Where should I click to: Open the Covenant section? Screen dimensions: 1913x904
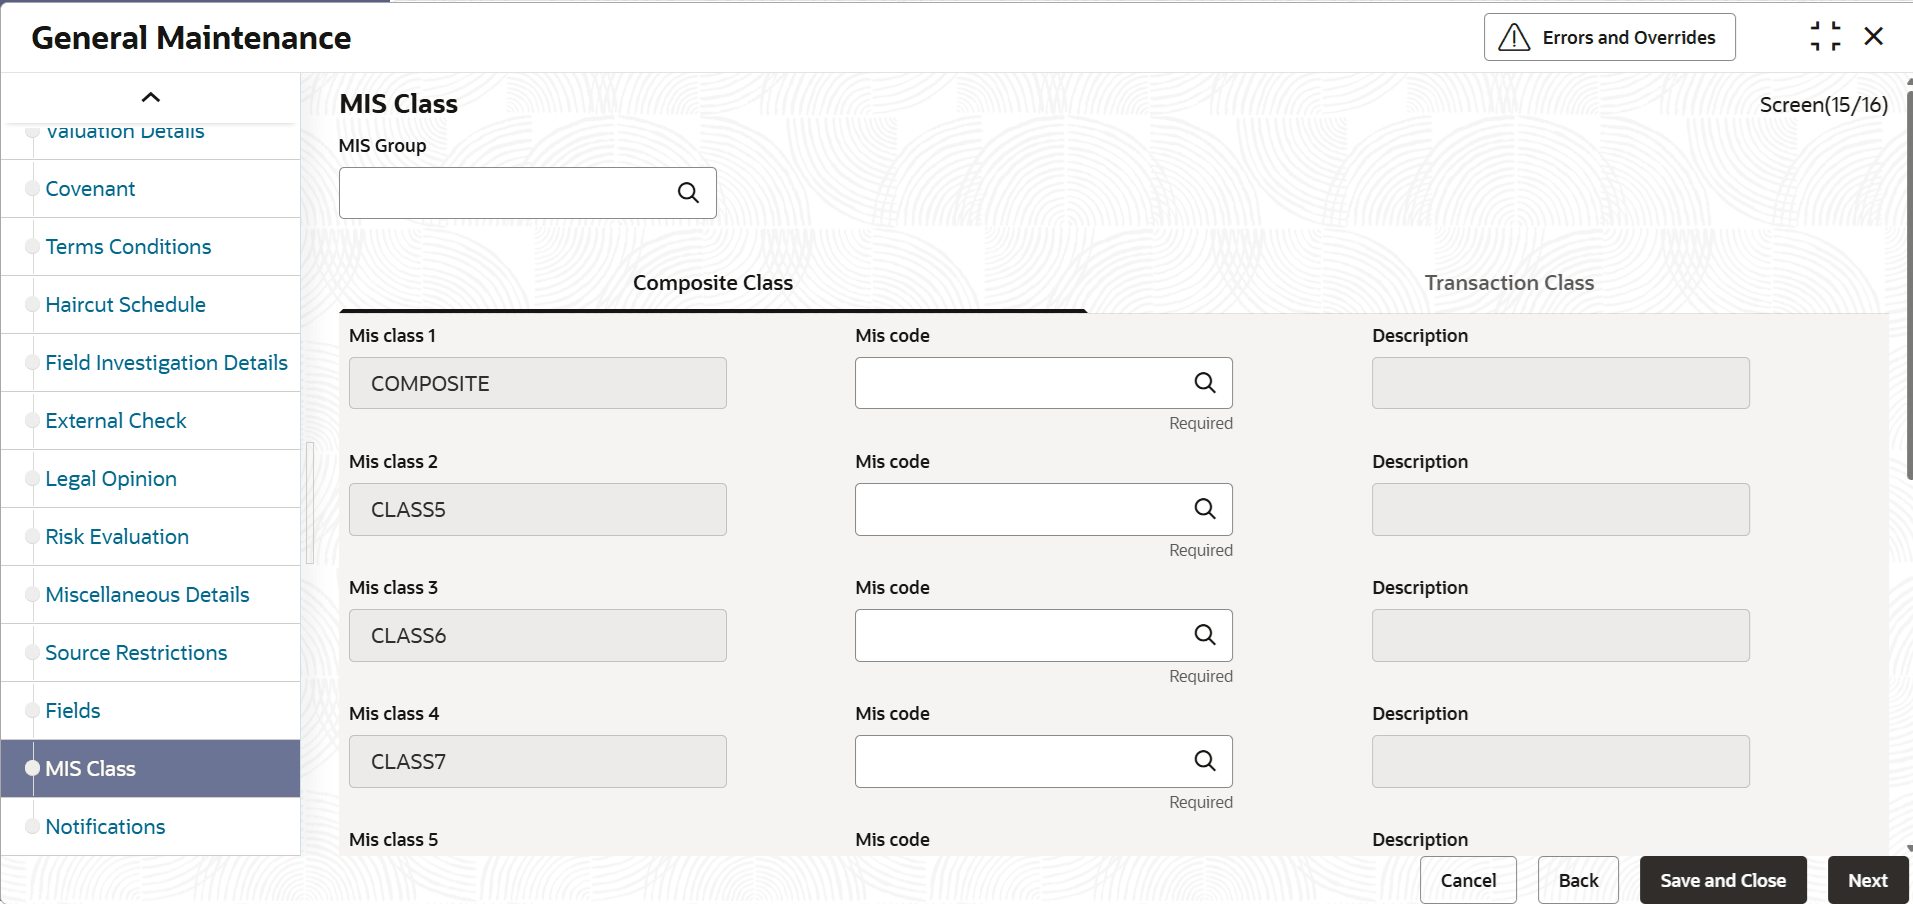[x=90, y=189]
